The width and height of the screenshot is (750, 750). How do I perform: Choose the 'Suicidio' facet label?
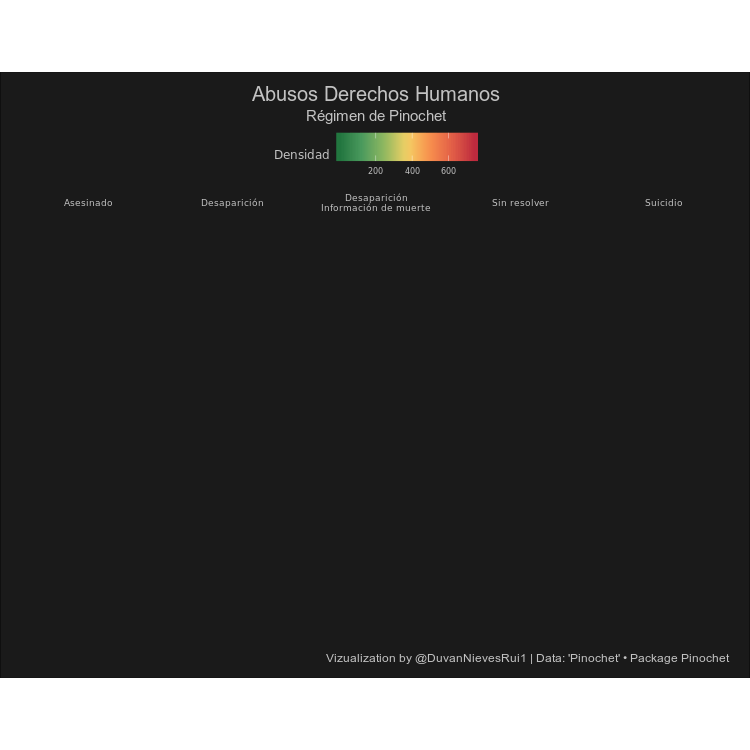point(663,203)
